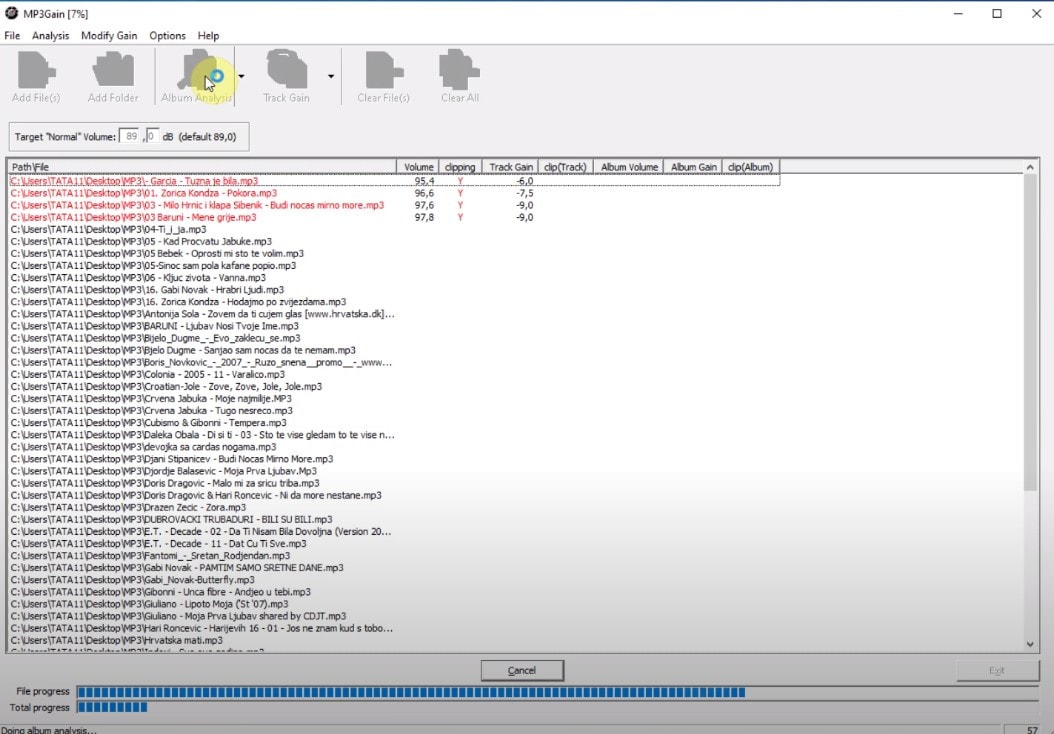Click the list scrollbar up arrow
Viewport: 1054px width, 734px height.
click(1030, 167)
